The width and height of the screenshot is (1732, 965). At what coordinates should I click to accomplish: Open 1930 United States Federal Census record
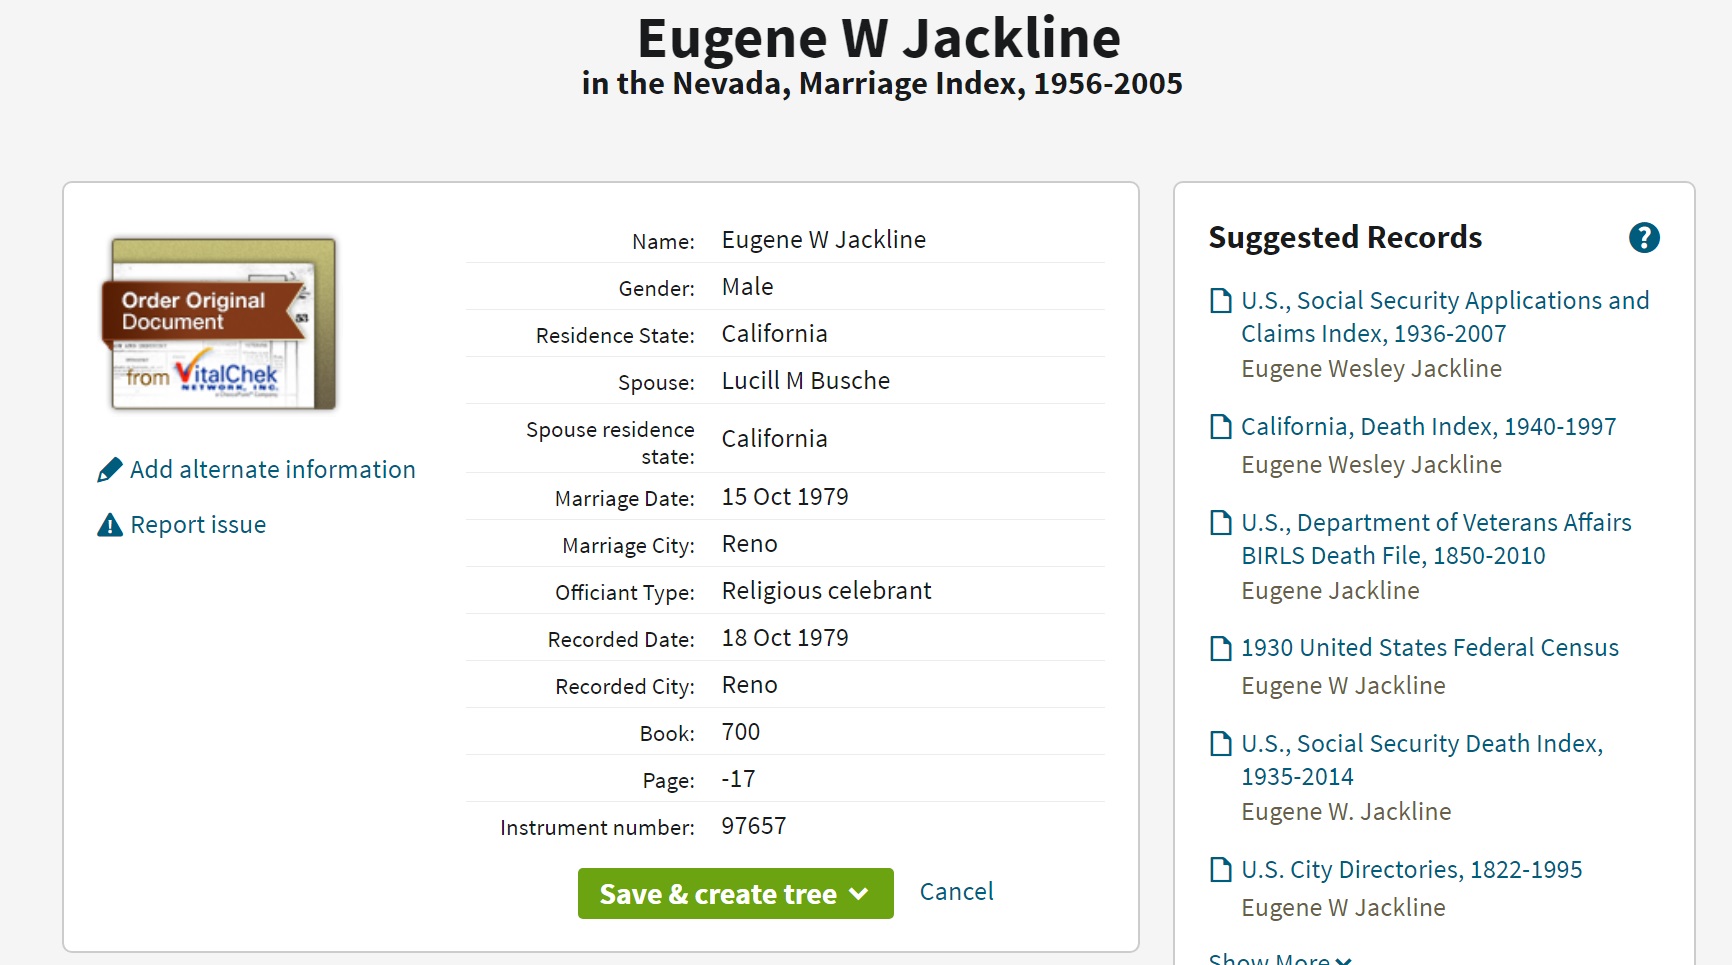coord(1429,648)
